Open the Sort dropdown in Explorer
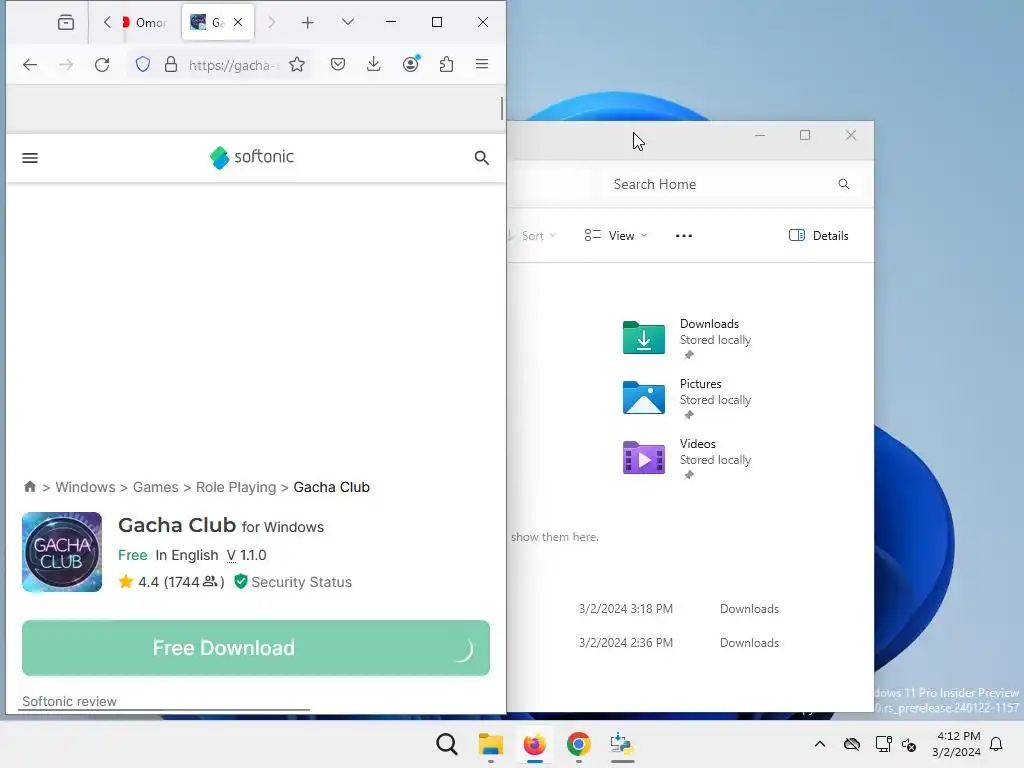 pyautogui.click(x=533, y=236)
